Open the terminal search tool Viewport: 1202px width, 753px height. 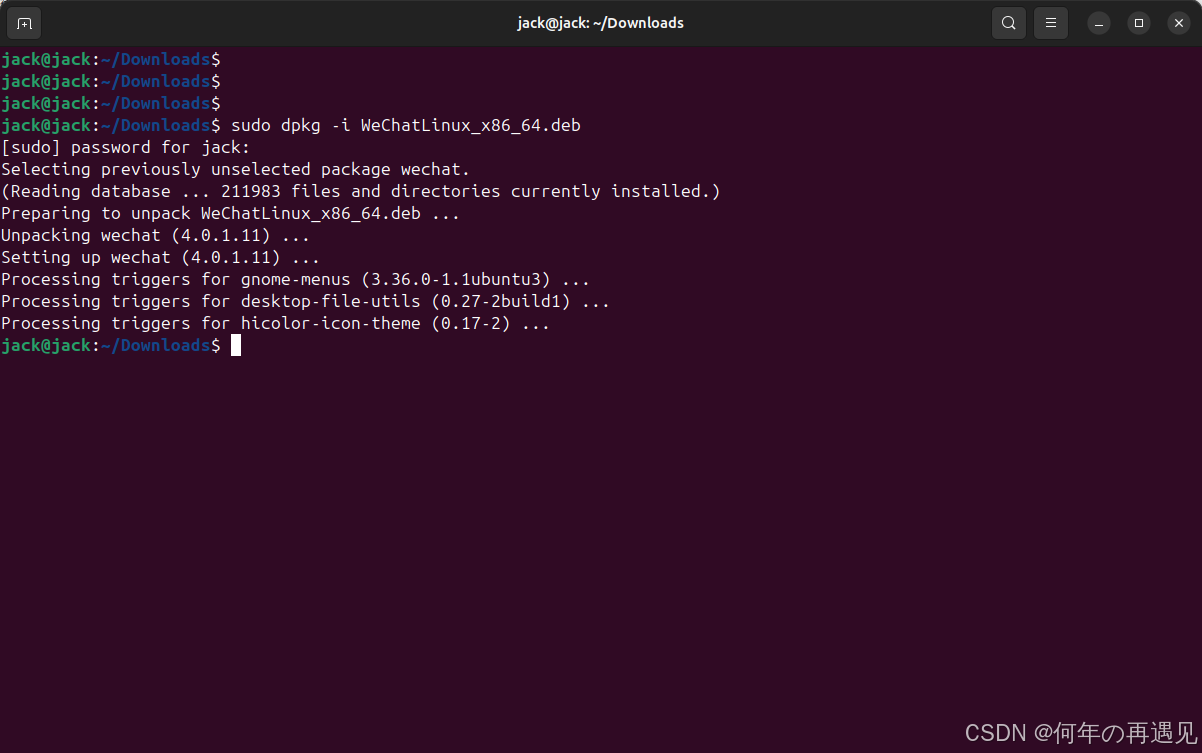point(1009,23)
